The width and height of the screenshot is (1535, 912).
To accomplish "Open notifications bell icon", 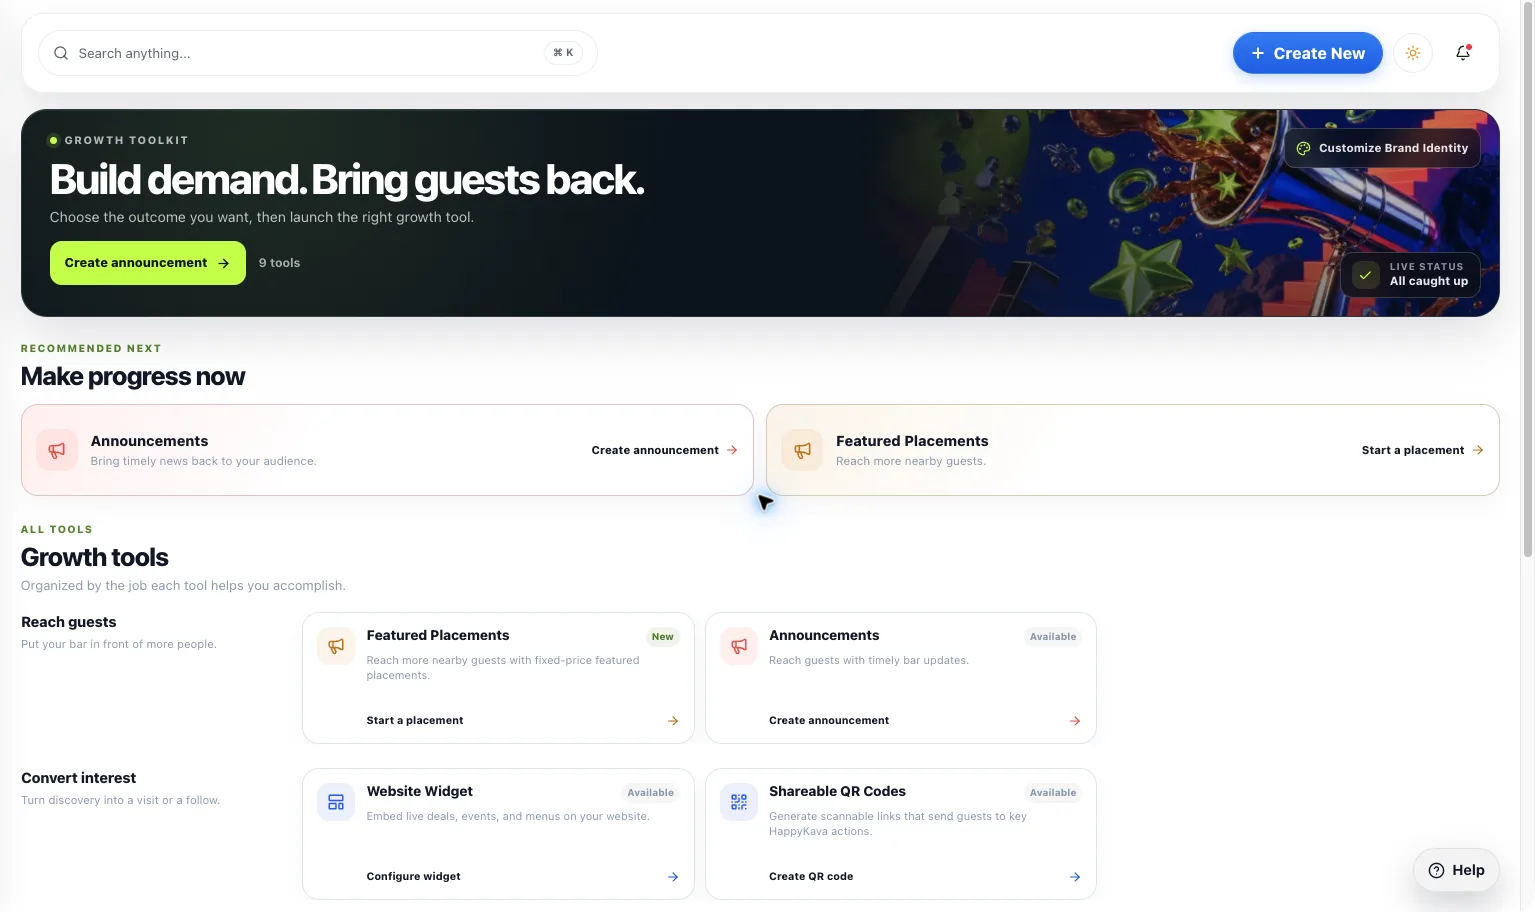I will click(1463, 53).
